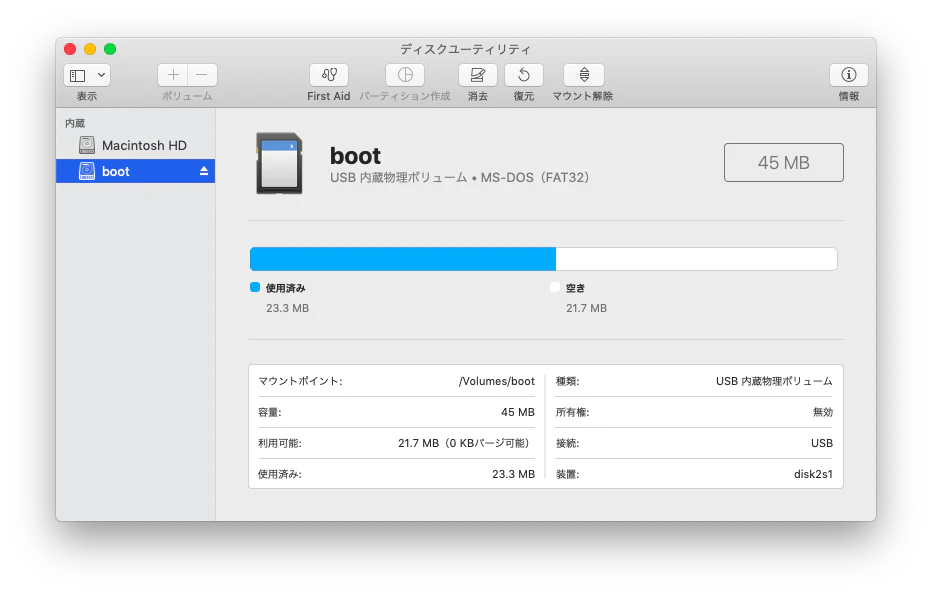Eject the boot volume using eject icon

point(204,171)
